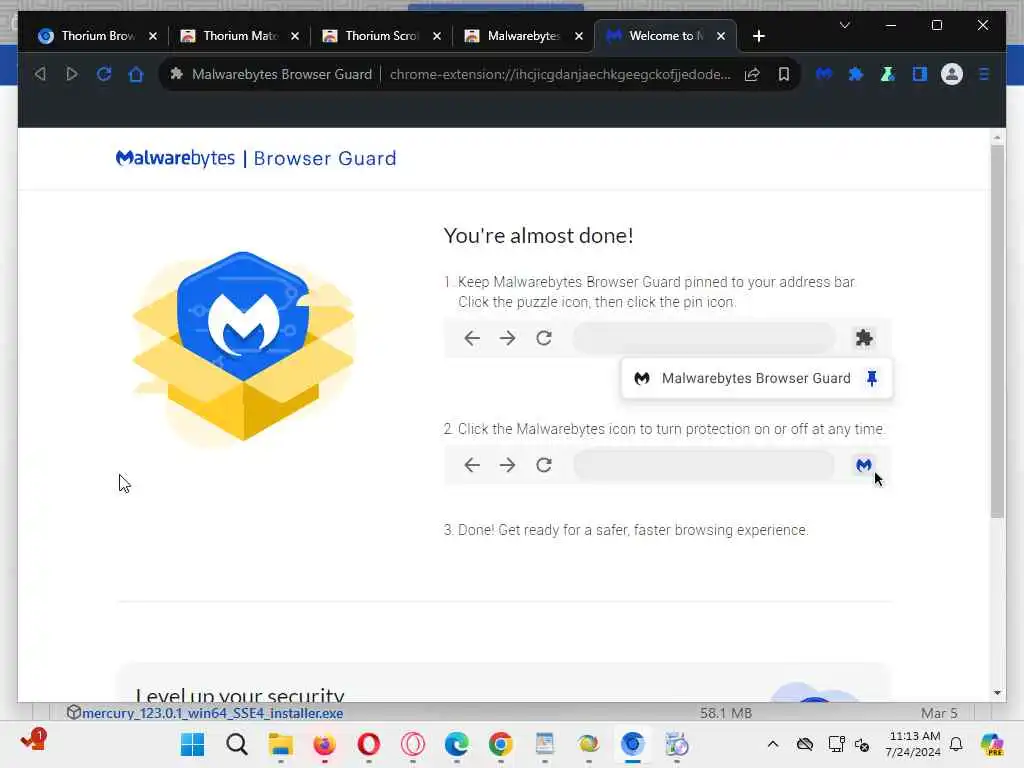The image size is (1024, 768).
Task: Click Malwarebytes Browser Guard header logo
Action: [x=256, y=158]
